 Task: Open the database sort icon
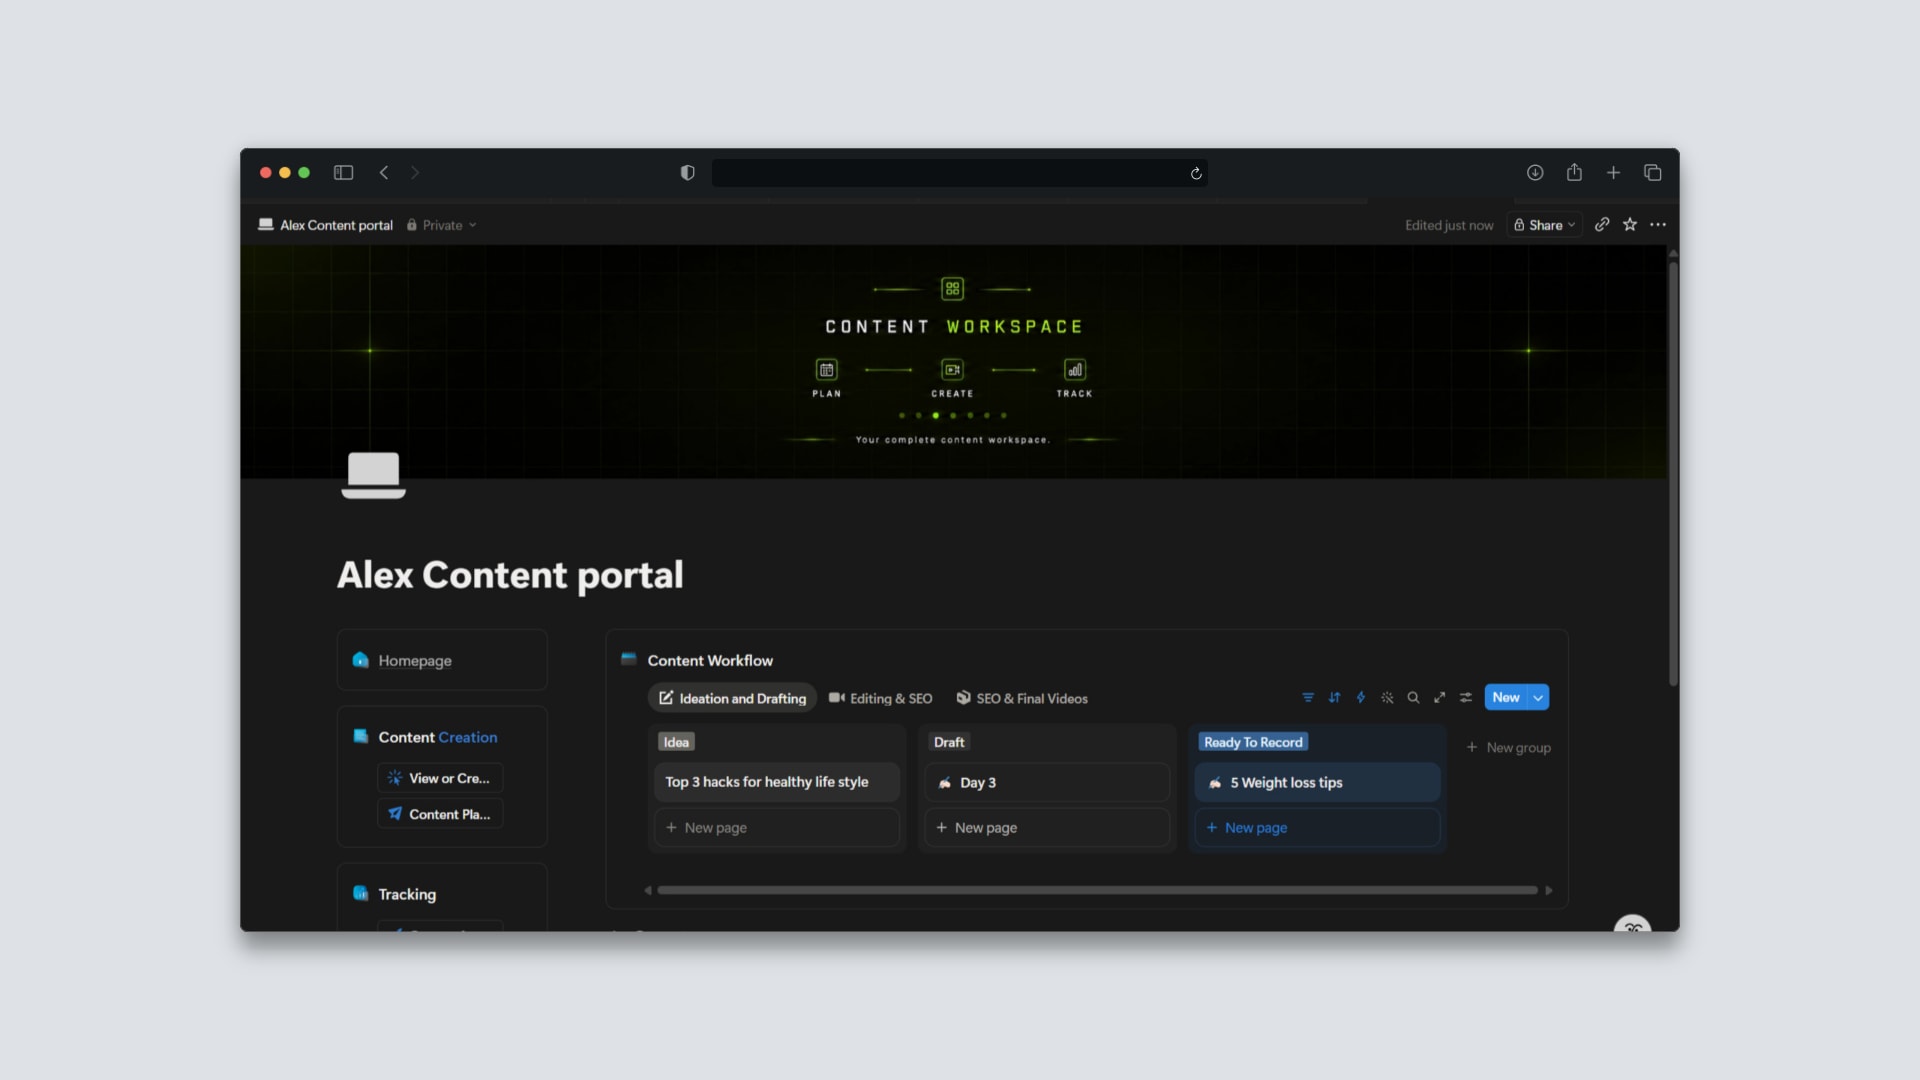point(1334,698)
